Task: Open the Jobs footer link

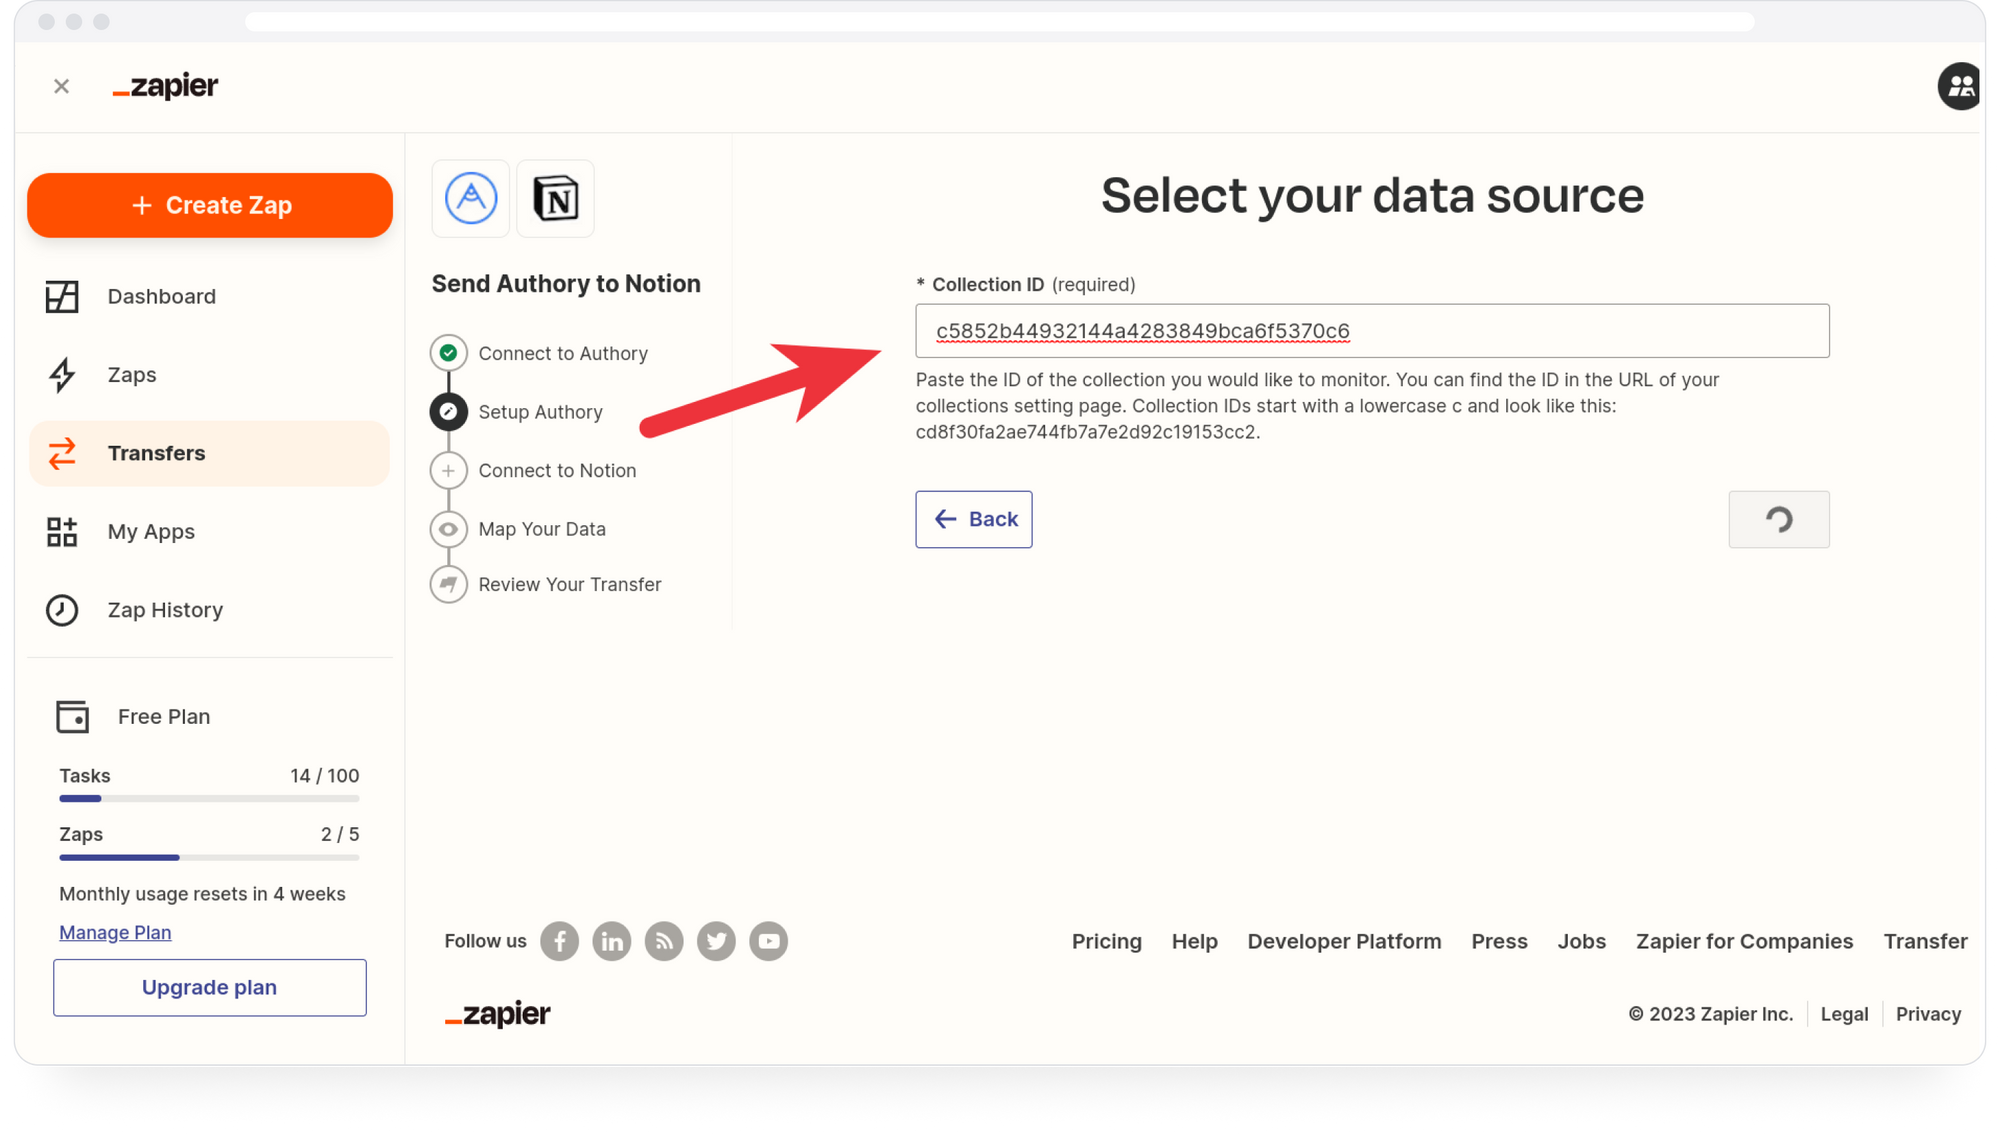Action: 1581,941
